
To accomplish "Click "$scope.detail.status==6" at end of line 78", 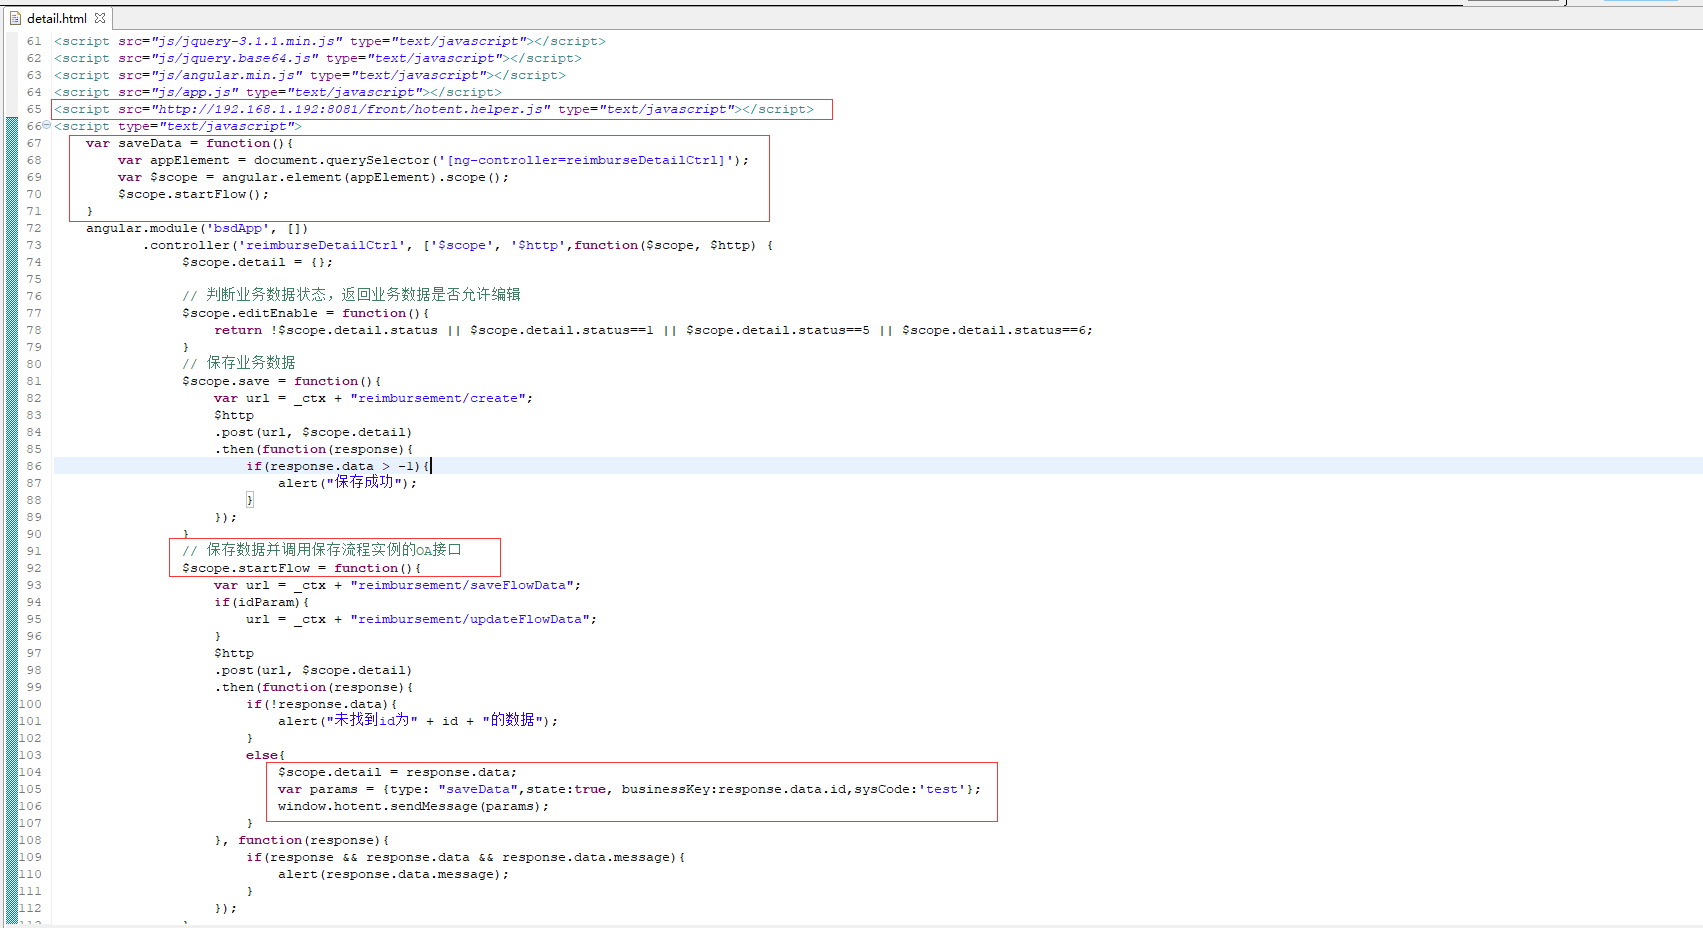I will (996, 330).
